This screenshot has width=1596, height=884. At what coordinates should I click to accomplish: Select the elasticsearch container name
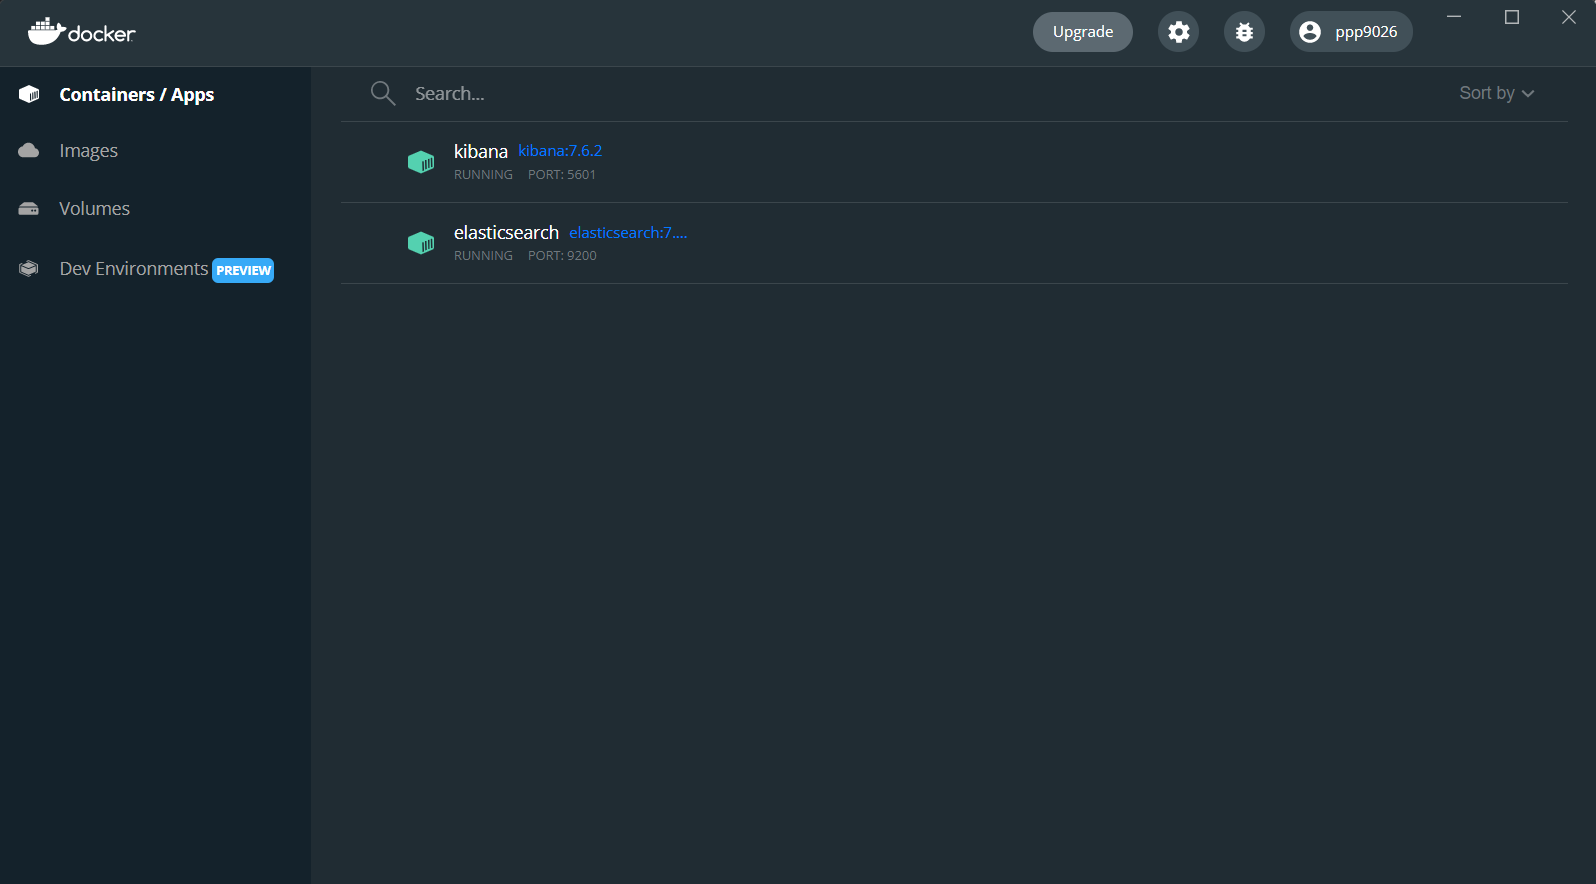[506, 232]
